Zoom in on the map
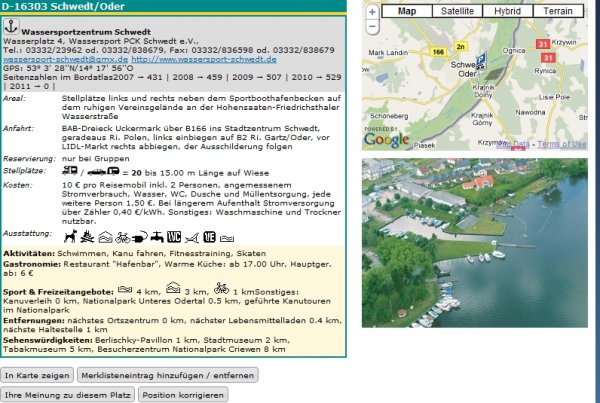Viewport: 600px width, 403px height. click(372, 12)
